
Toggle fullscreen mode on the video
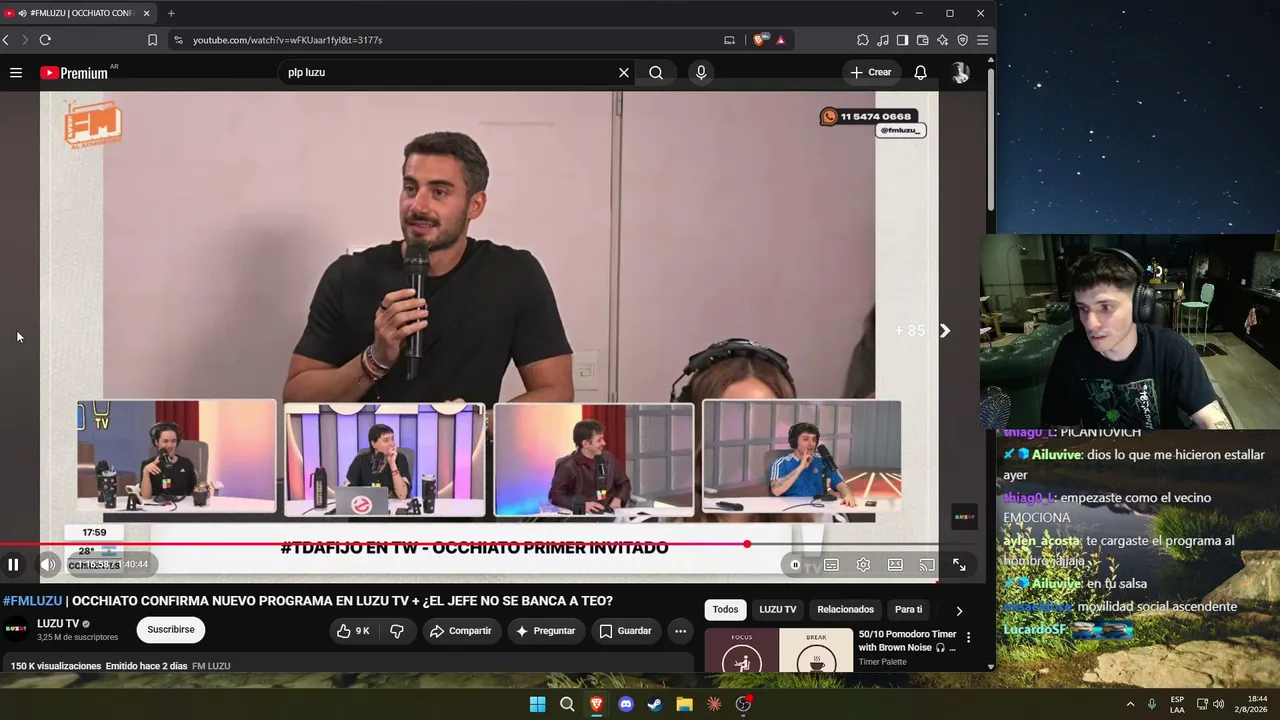tap(959, 565)
